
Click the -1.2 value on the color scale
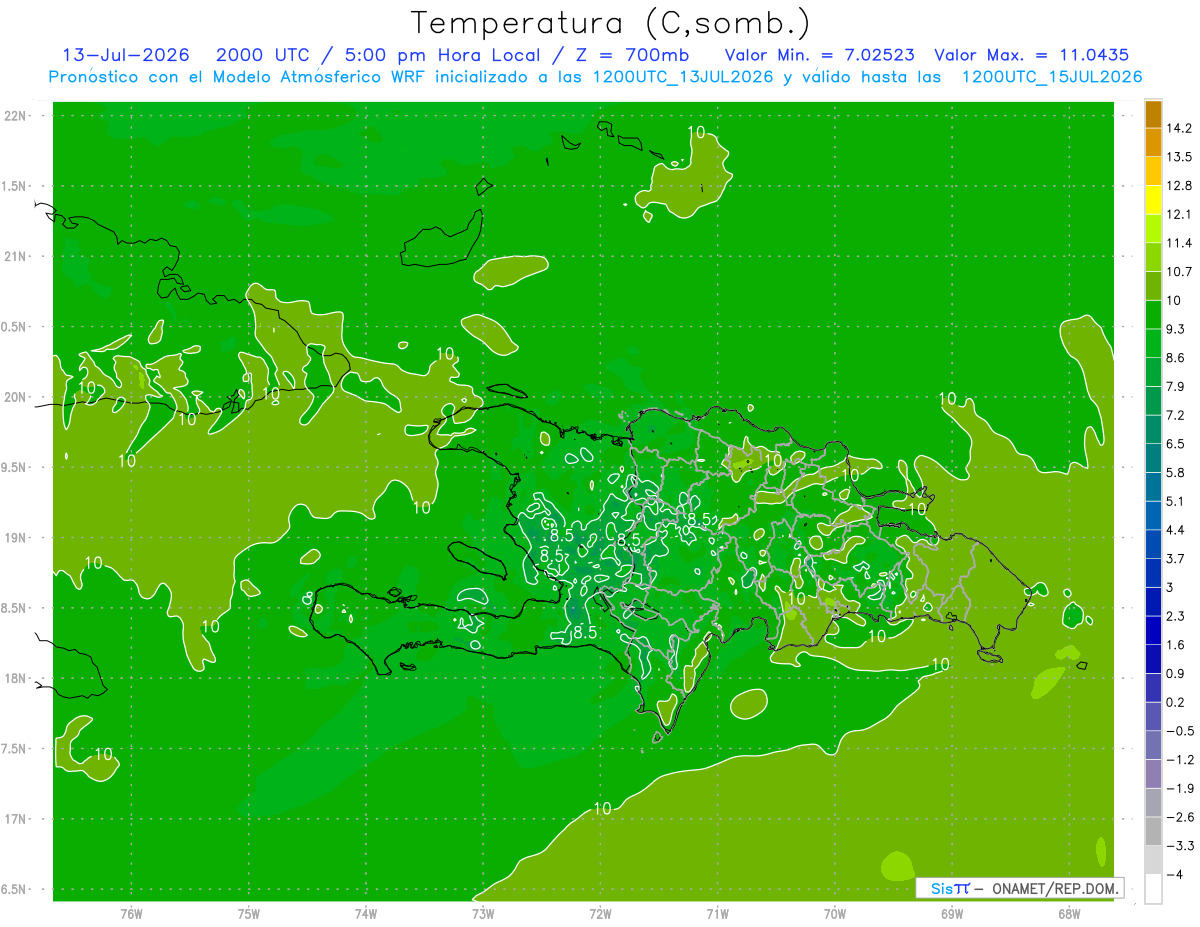[x=1179, y=760]
